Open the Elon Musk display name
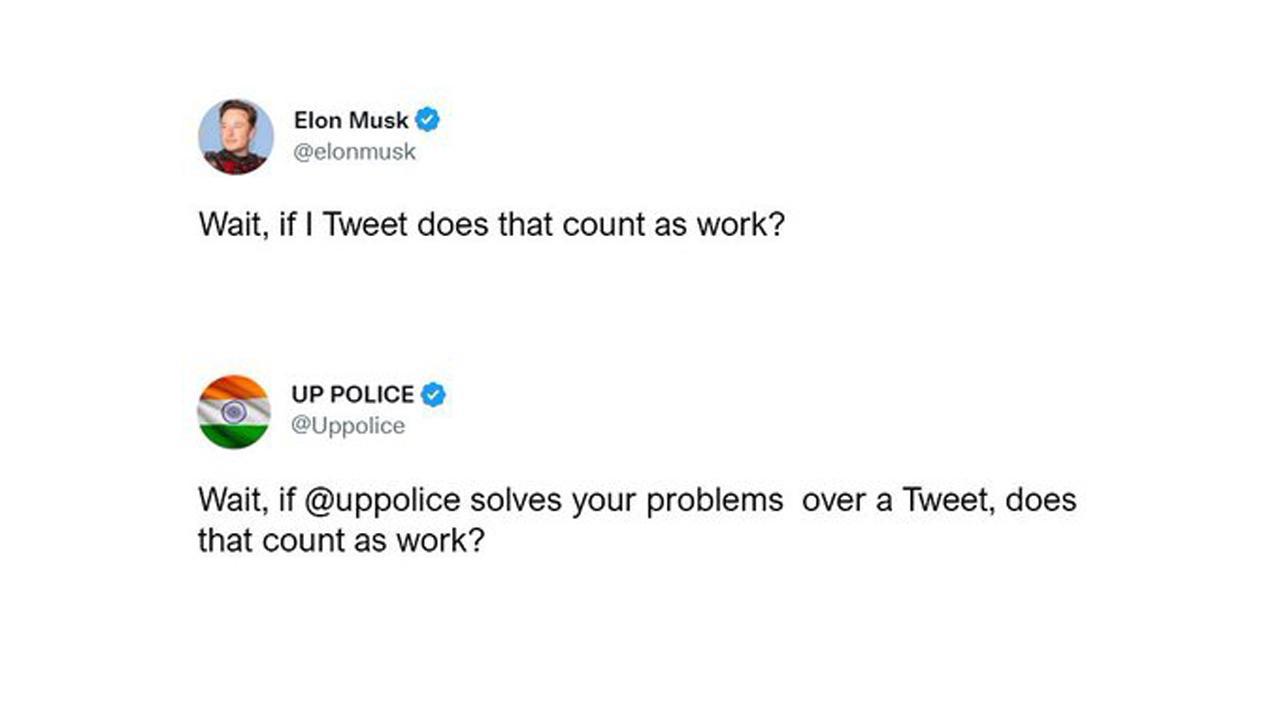 [x=351, y=121]
